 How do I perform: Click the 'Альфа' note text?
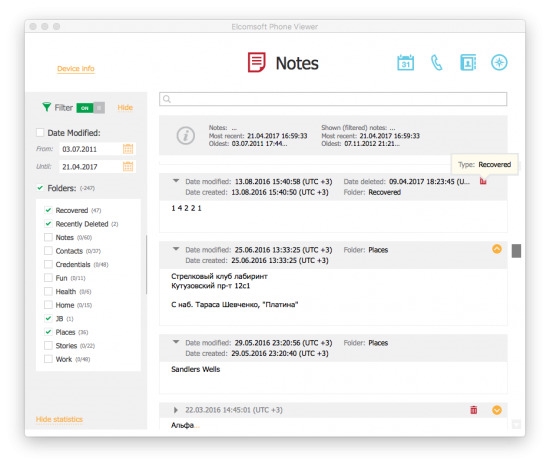tap(182, 425)
